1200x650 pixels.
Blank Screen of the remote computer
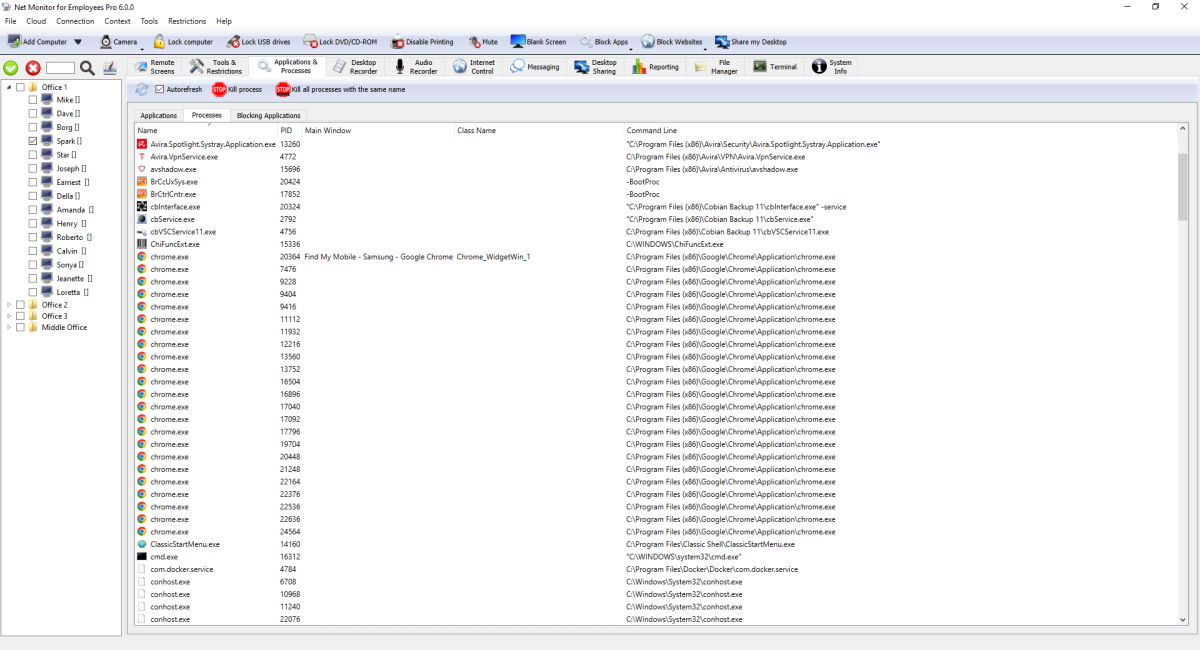[x=536, y=41]
